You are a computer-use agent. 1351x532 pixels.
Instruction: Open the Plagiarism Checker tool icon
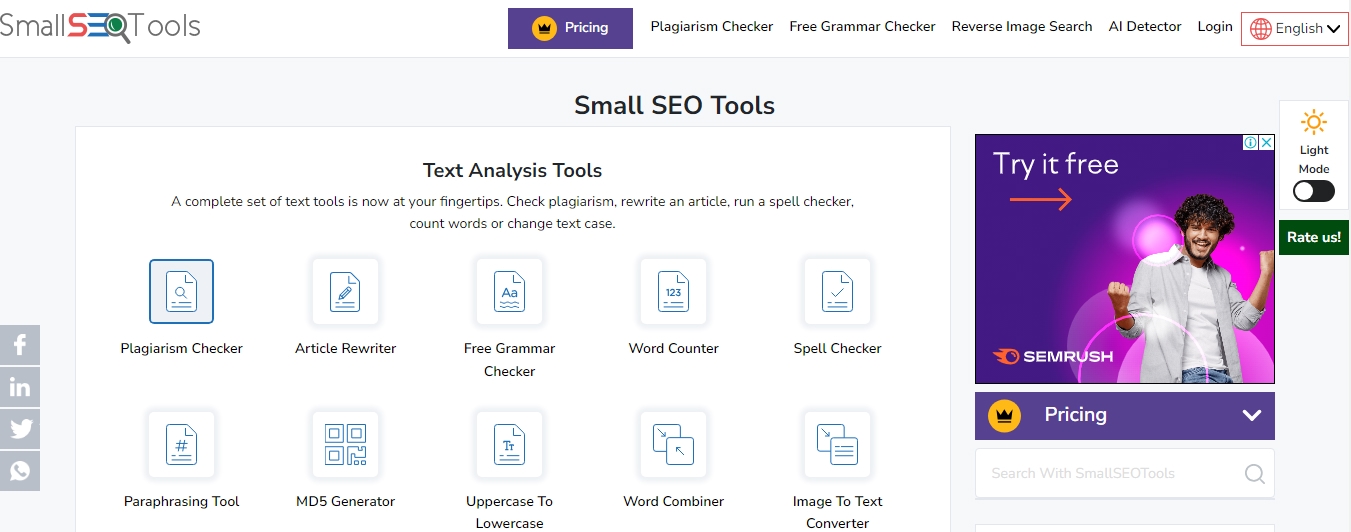point(181,291)
